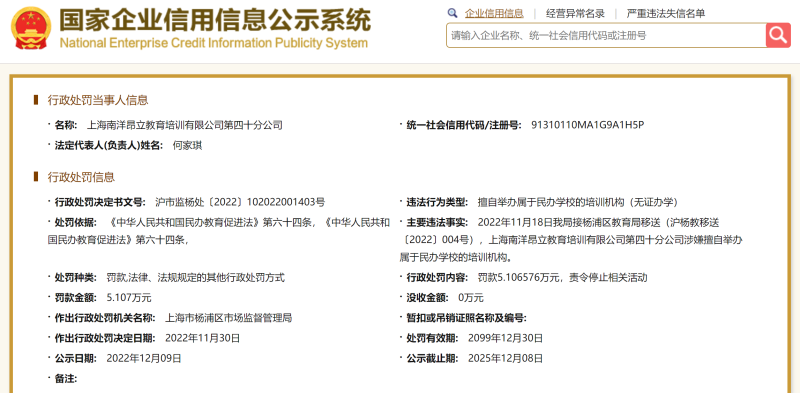Click the company name 上海南洋昂立教育培训有限公司第四十分公司
Screen dimensions: 800x393
pos(185,125)
